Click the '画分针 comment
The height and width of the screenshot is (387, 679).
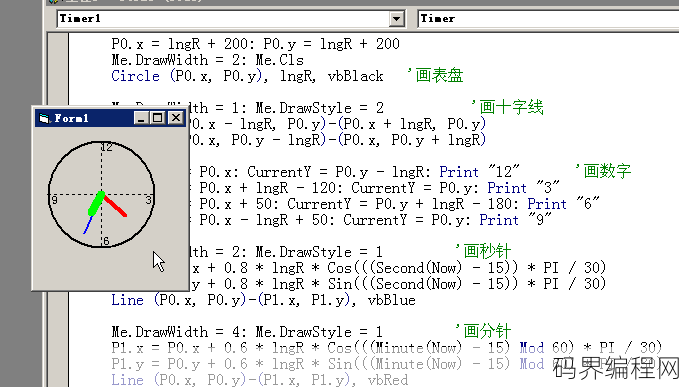(x=483, y=331)
